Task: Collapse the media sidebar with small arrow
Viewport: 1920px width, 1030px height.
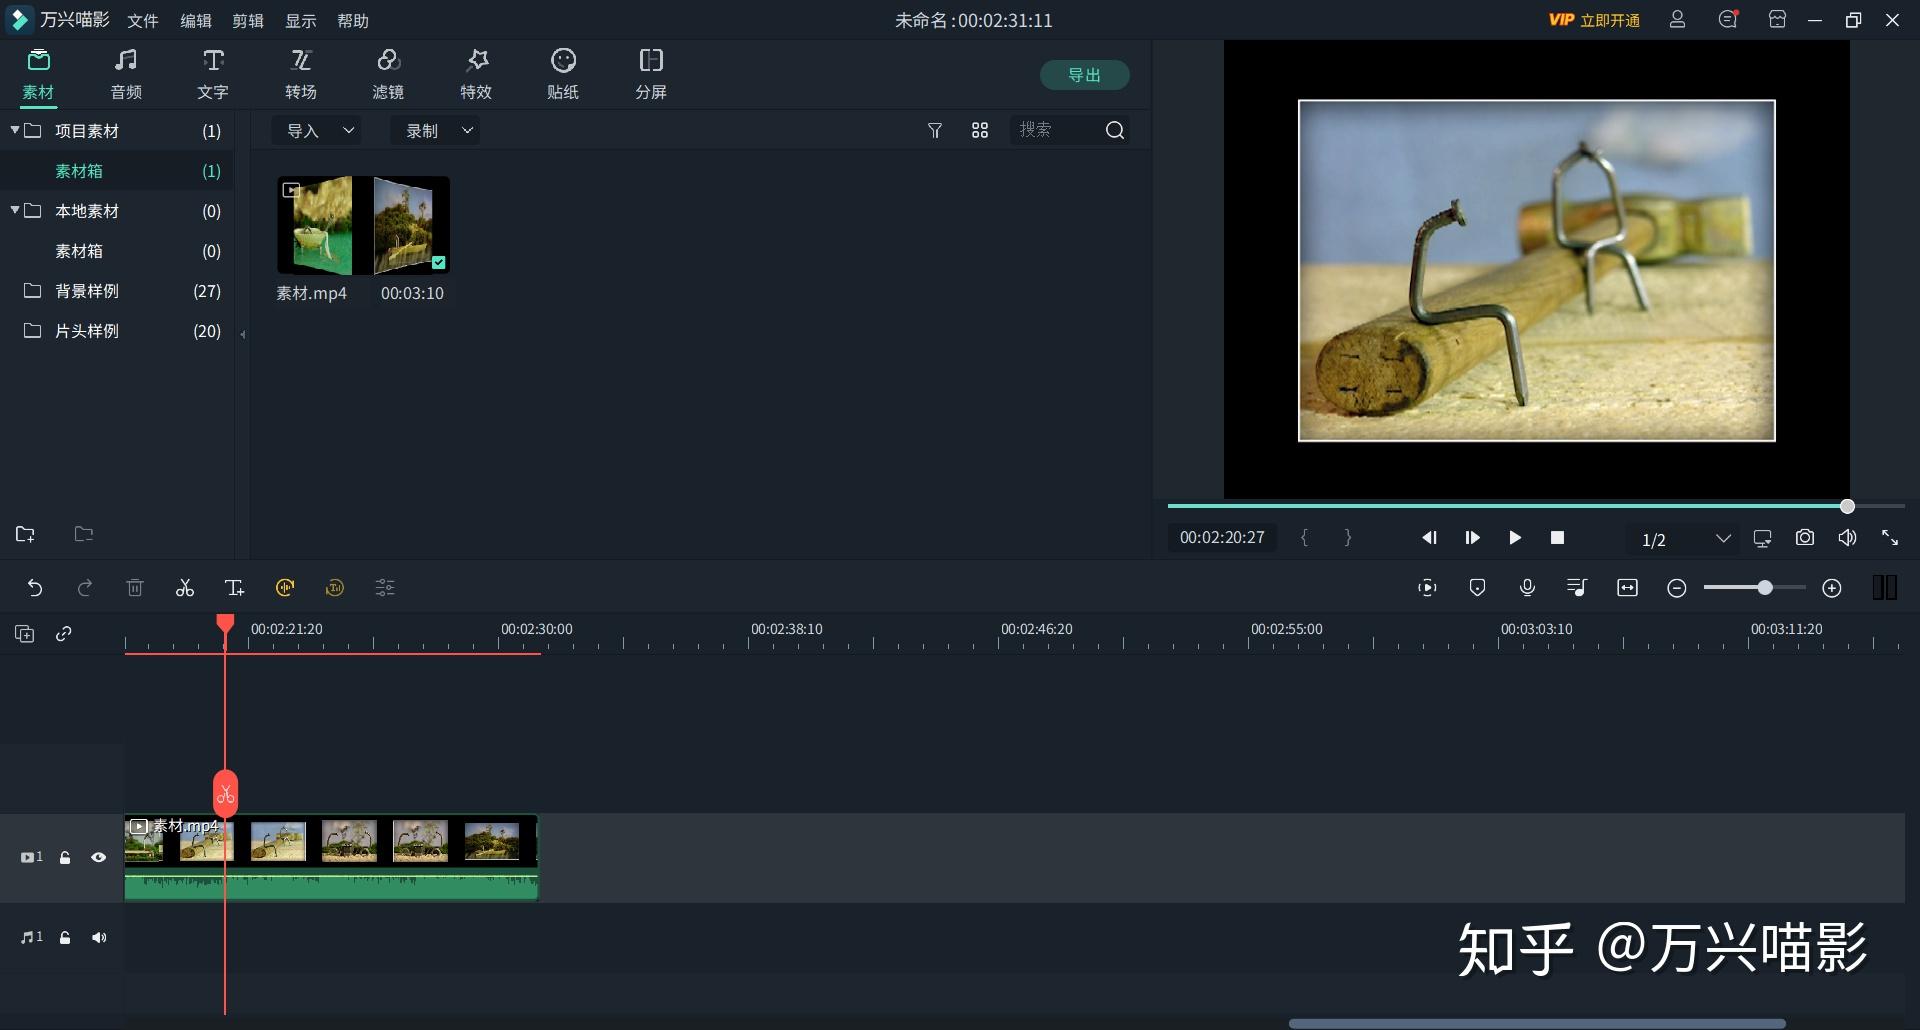Action: [243, 334]
